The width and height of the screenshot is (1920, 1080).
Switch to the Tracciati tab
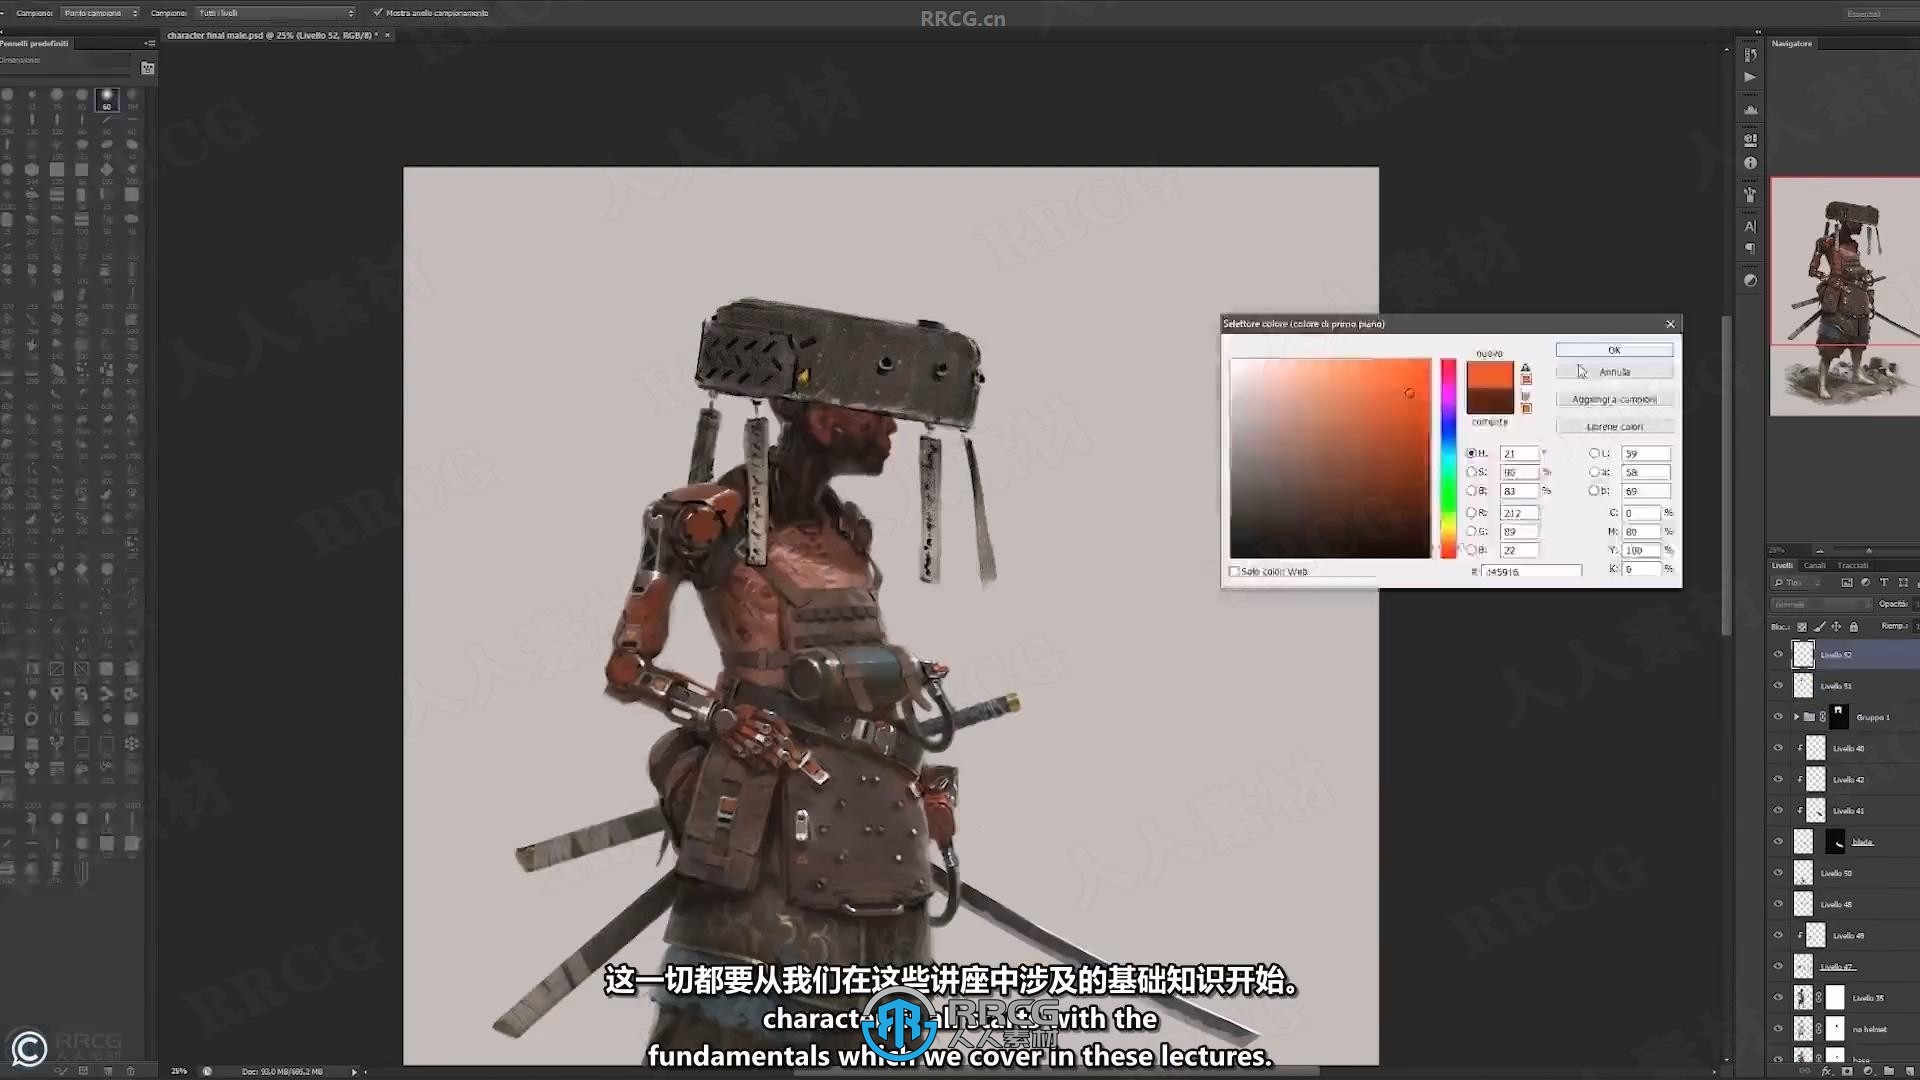click(x=1852, y=566)
